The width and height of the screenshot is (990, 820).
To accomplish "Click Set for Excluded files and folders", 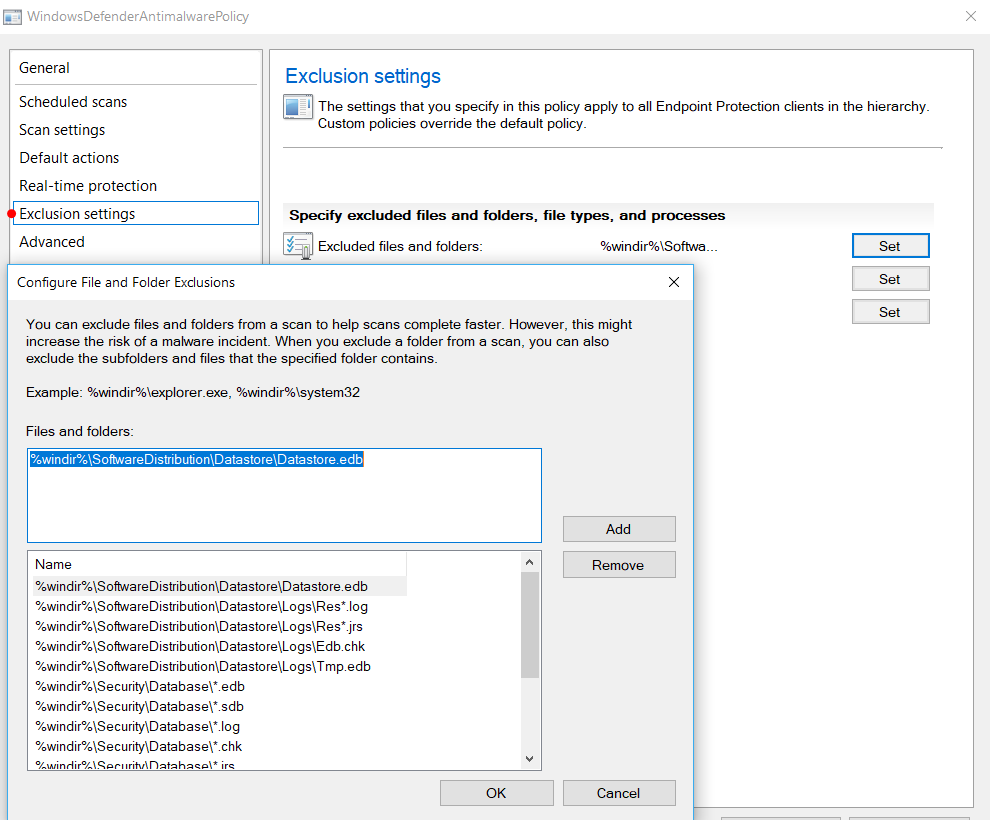I will coord(890,246).
